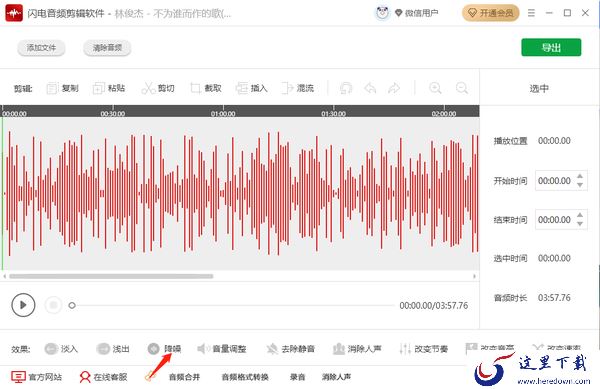Viewport: 600px width, 389px height.
Task: Export audio with the green 导出 button
Action: pos(551,47)
